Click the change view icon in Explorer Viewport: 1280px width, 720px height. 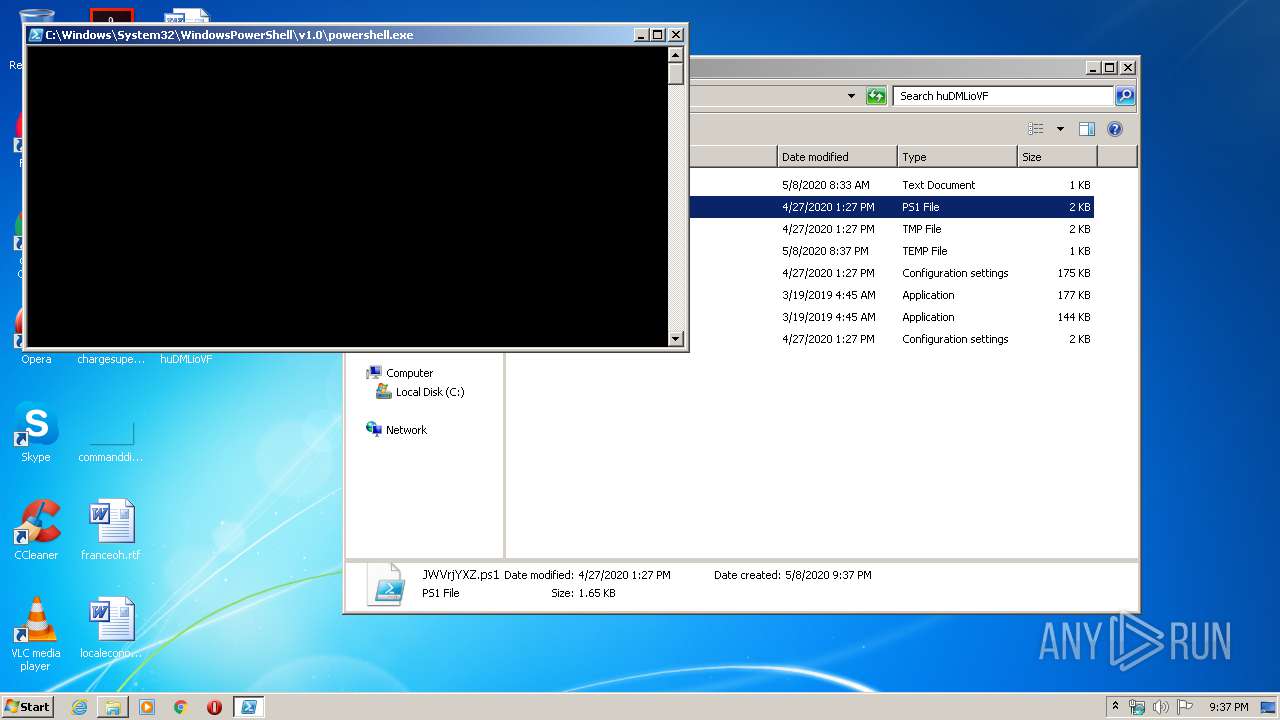1036,129
